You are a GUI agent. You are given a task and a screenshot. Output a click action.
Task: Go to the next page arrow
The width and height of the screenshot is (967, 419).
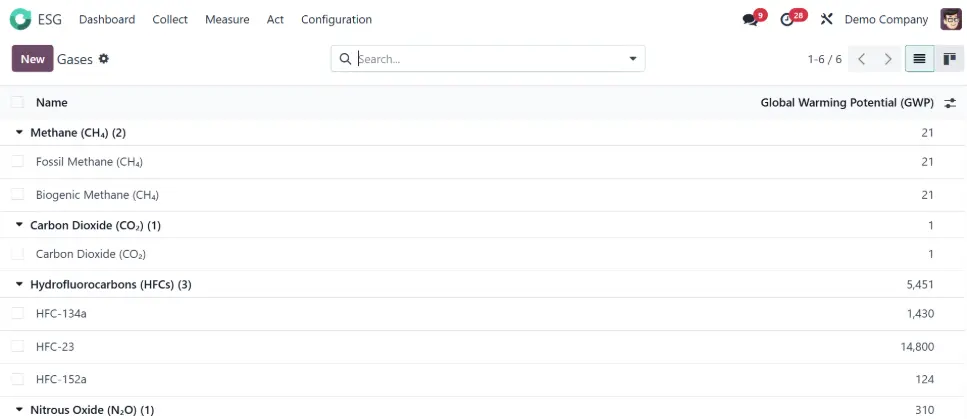pyautogui.click(x=888, y=59)
